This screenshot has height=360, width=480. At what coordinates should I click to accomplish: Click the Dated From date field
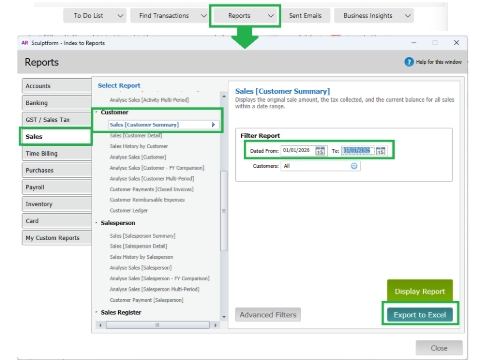(x=298, y=151)
